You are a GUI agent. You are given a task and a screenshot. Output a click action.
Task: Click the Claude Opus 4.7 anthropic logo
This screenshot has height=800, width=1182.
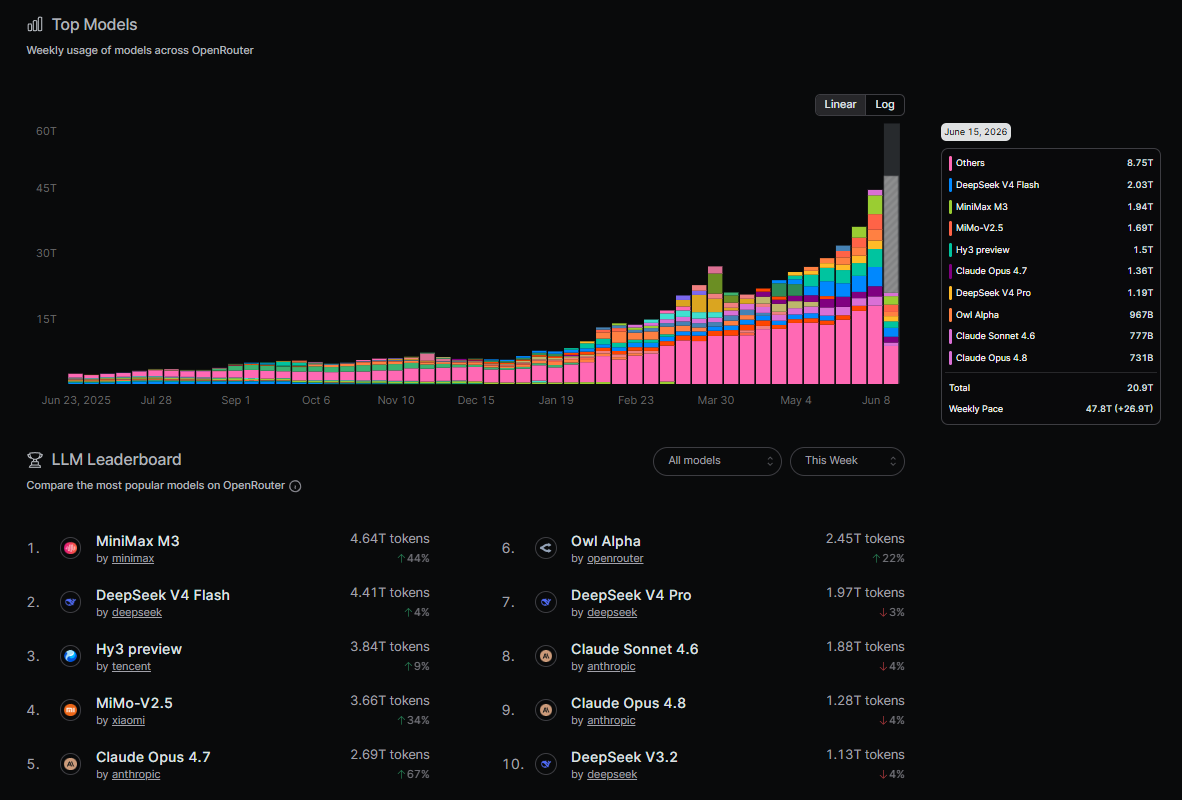click(70, 765)
